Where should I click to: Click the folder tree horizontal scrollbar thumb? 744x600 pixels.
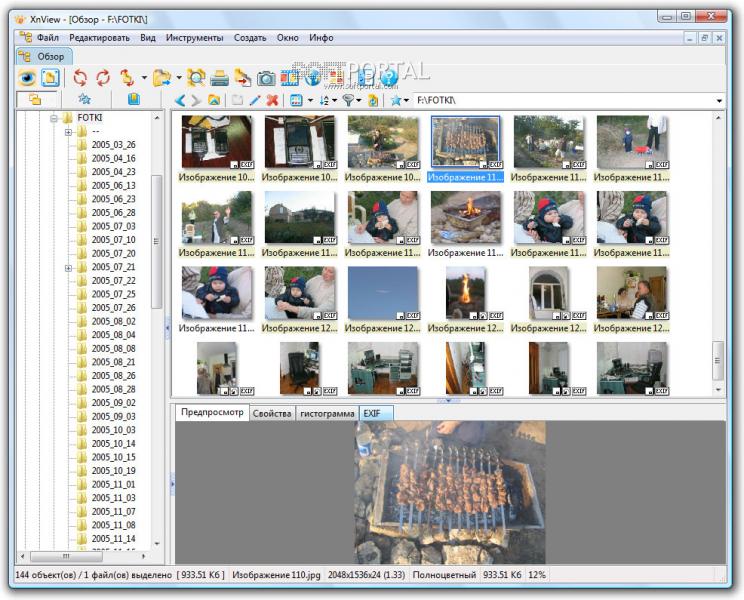point(65,556)
